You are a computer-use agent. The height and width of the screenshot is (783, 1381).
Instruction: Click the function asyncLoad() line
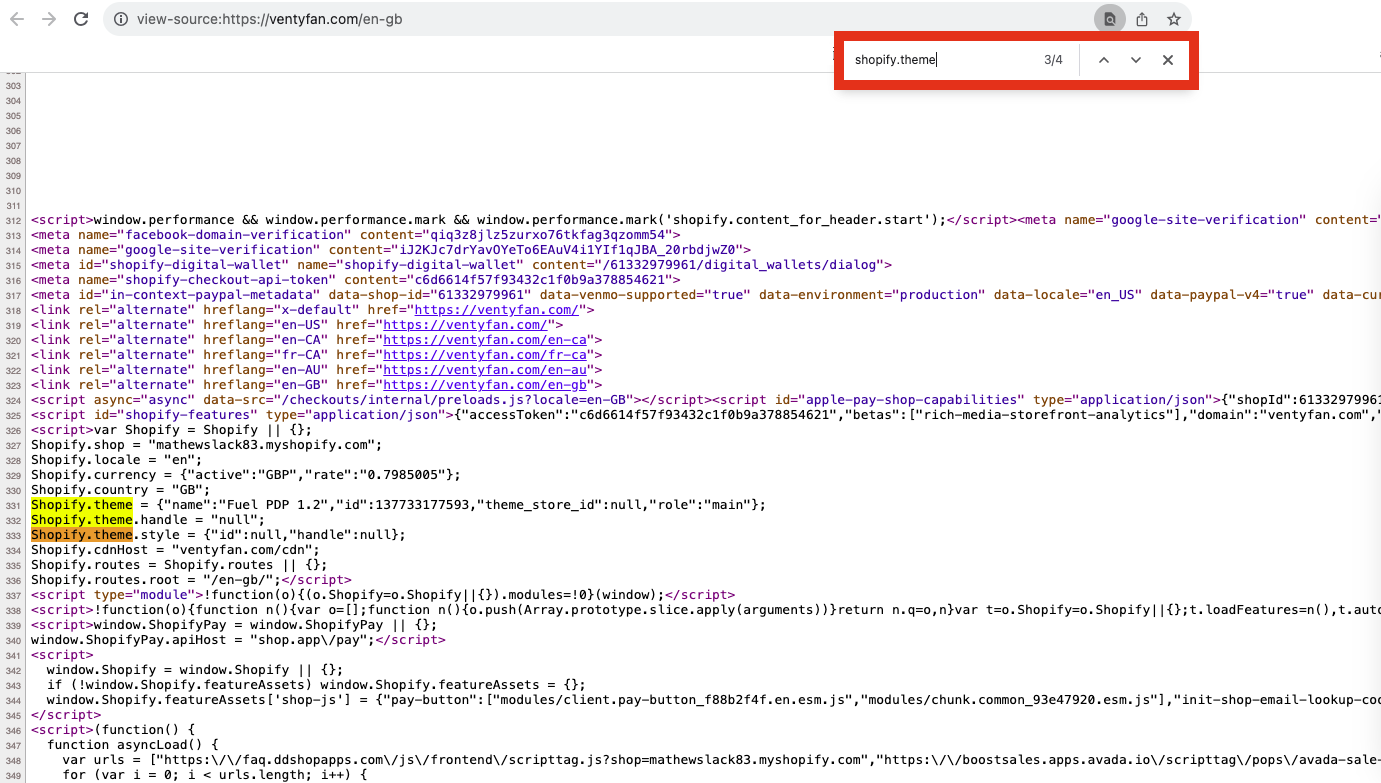click(x=132, y=745)
